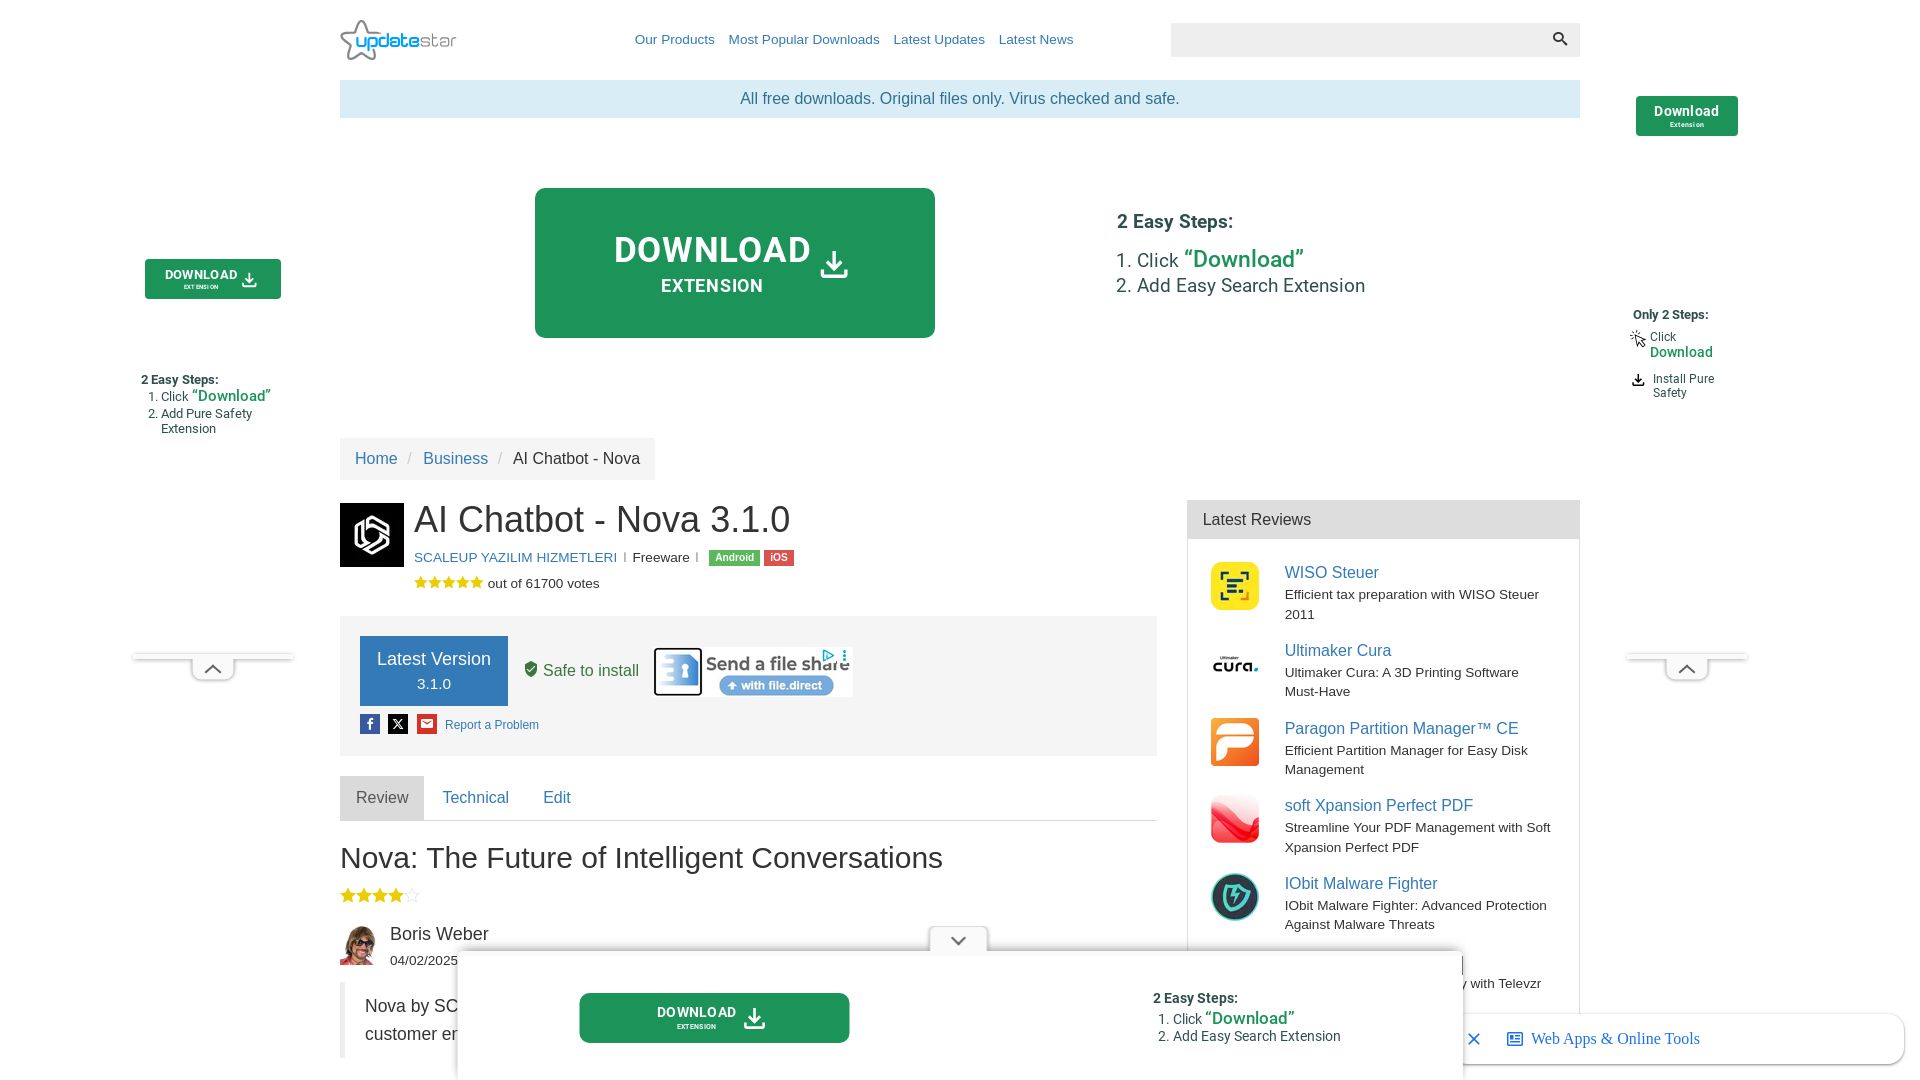Switch to the Review tab
The width and height of the screenshot is (1920, 1080).
pos(382,798)
